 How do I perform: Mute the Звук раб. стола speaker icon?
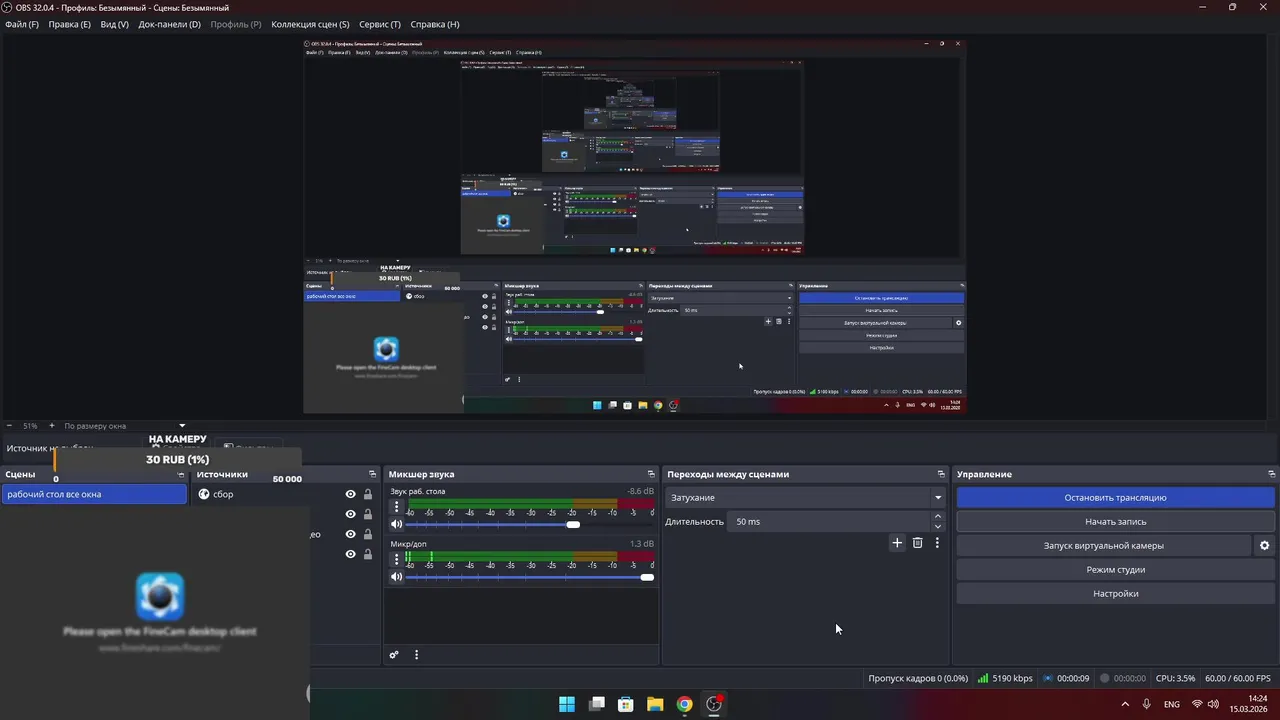(x=396, y=524)
